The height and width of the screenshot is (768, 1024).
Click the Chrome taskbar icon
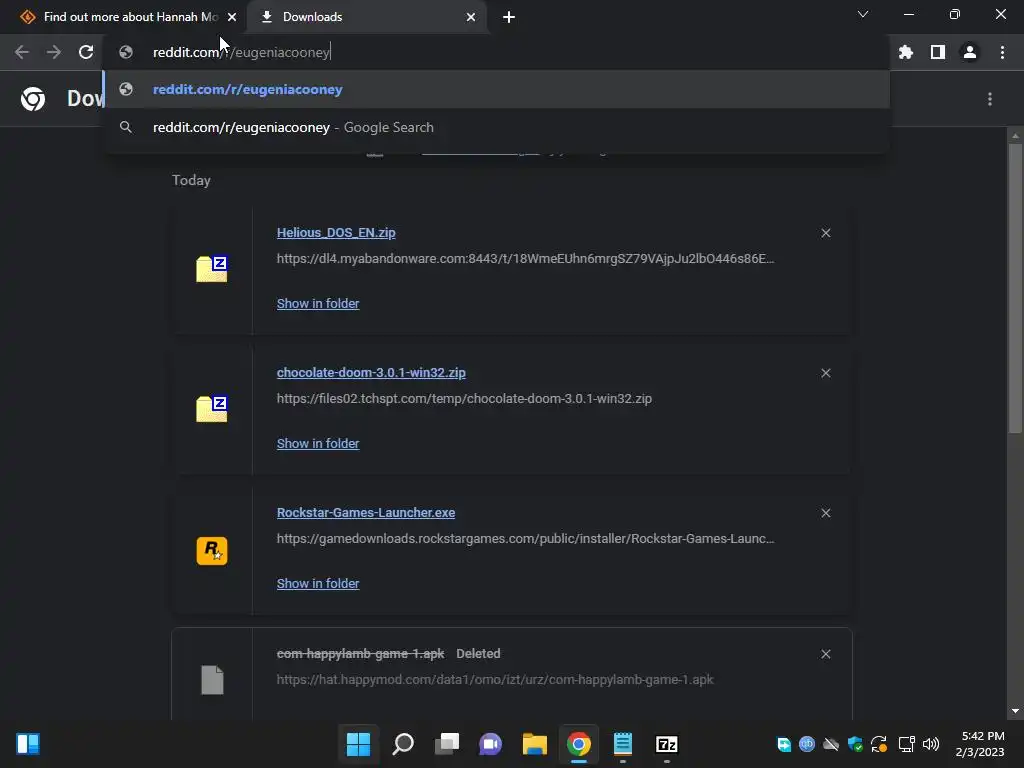[x=579, y=744]
